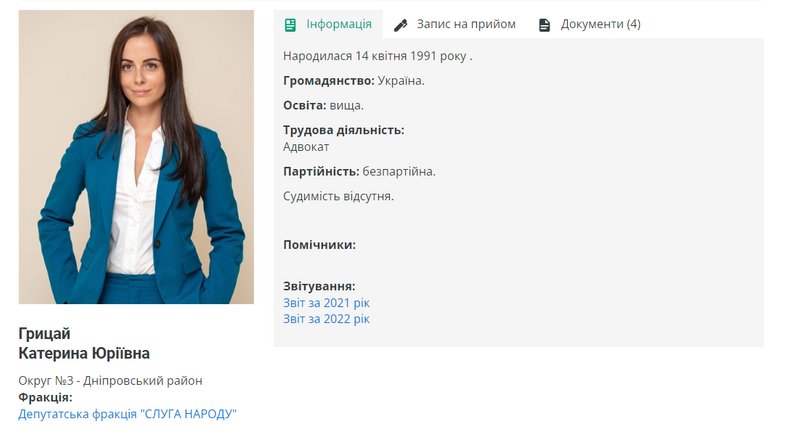This screenshot has width=794, height=446.
Task: Open the Звіт за 2021 рік link
Action: point(326,303)
